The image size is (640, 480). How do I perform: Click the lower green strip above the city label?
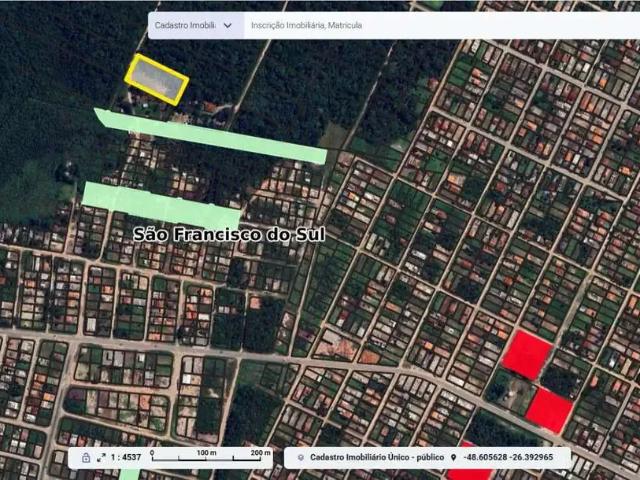click(x=160, y=205)
